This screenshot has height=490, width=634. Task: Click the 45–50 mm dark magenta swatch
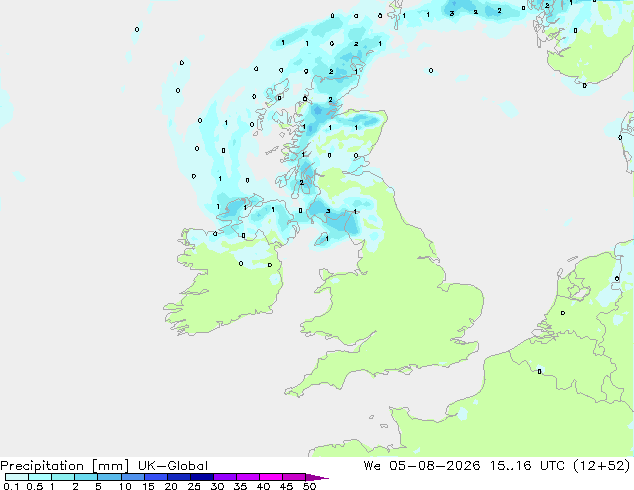click(294, 477)
